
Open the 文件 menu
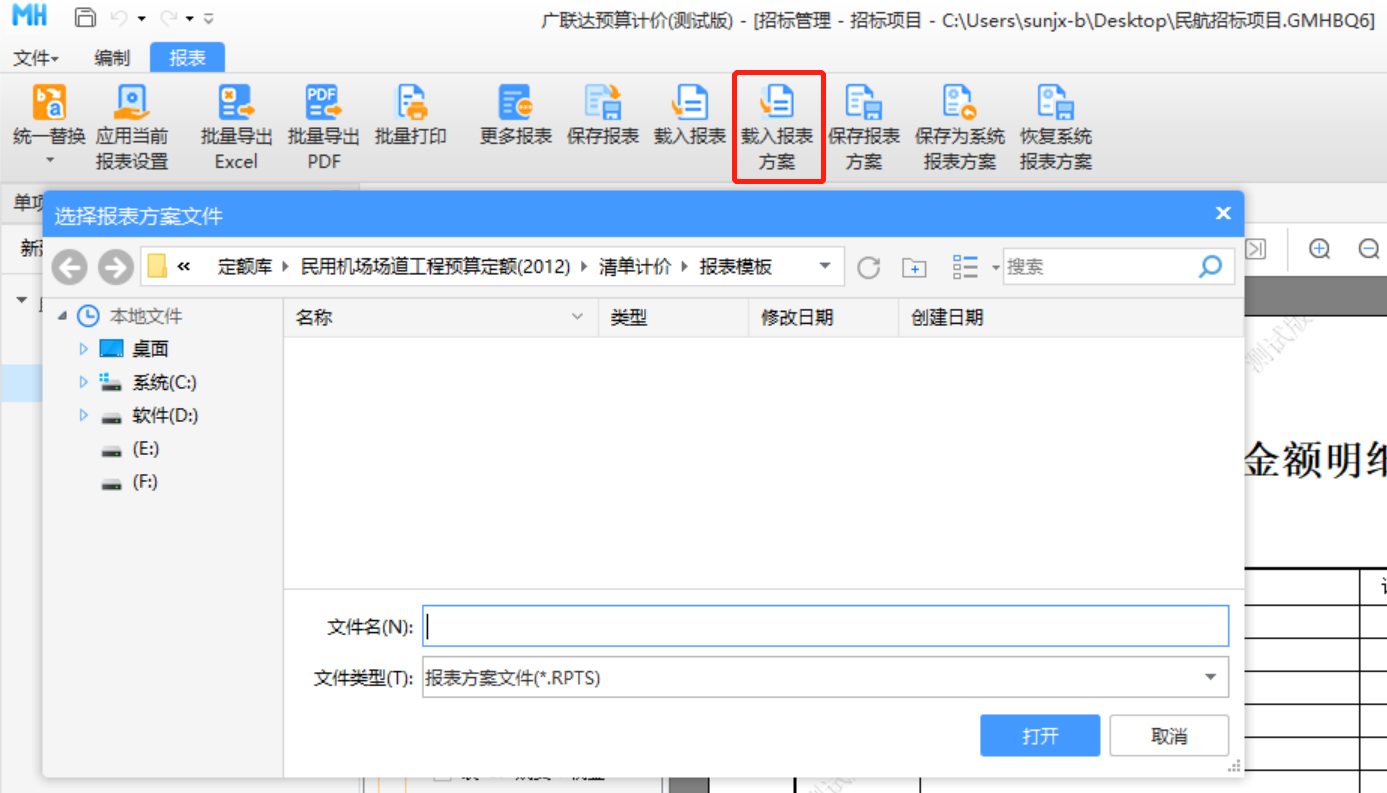[x=35, y=58]
